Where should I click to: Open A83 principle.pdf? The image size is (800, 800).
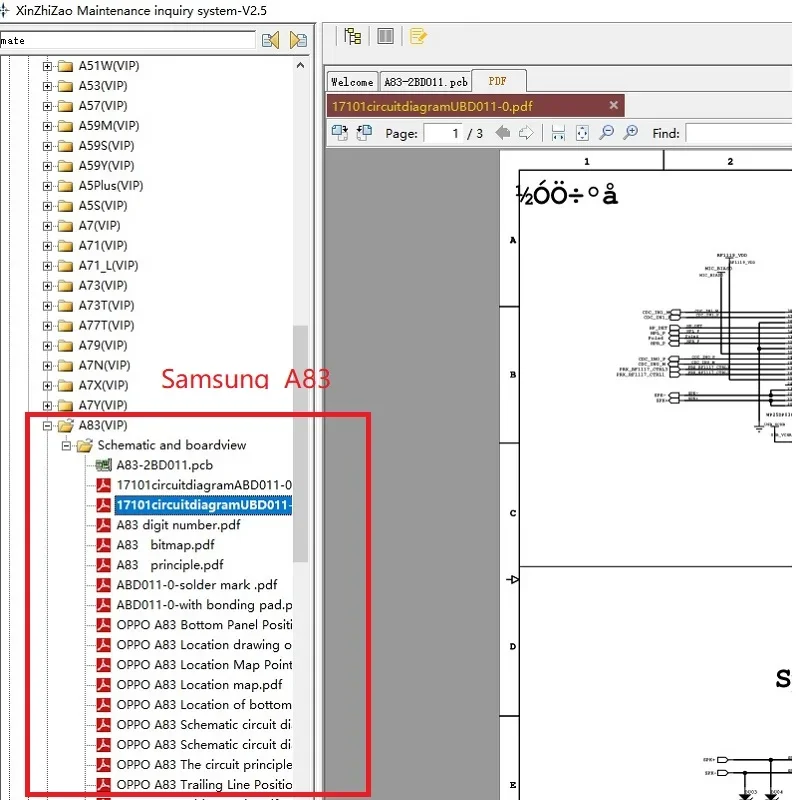[170, 565]
